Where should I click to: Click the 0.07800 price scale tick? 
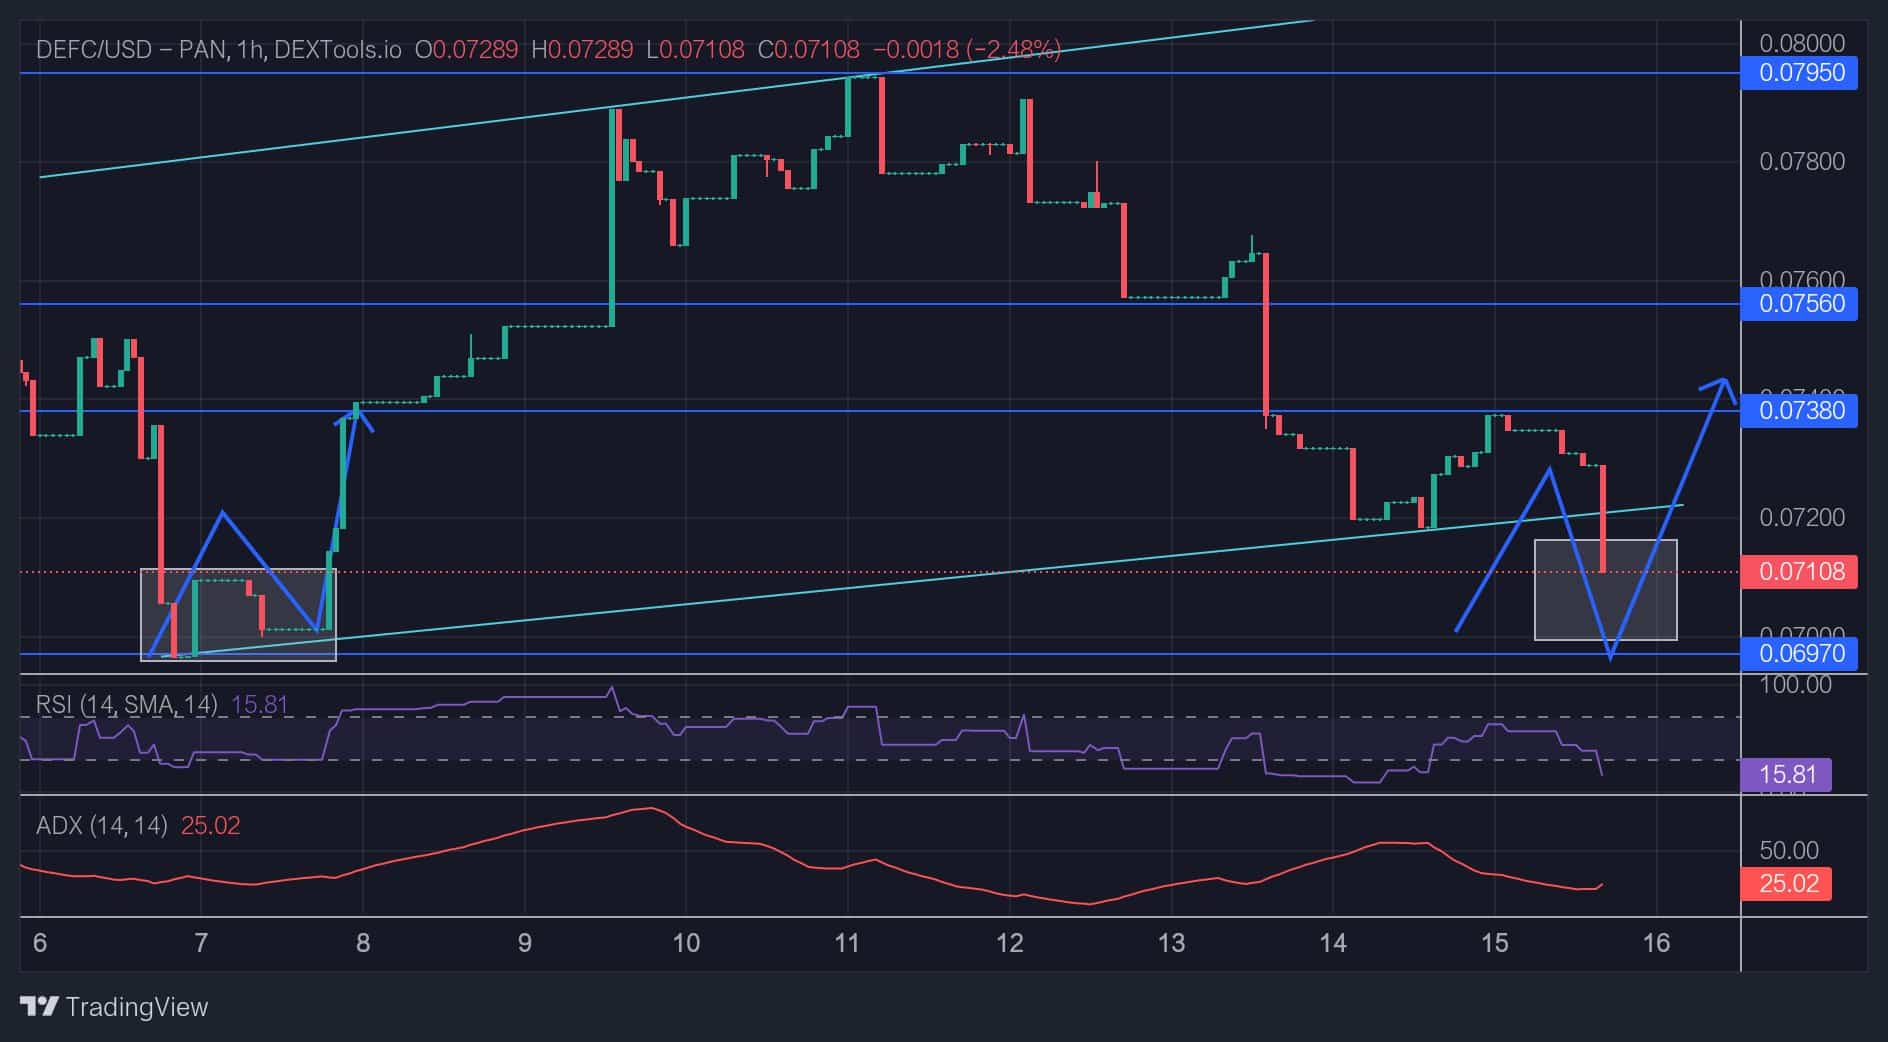click(1802, 162)
